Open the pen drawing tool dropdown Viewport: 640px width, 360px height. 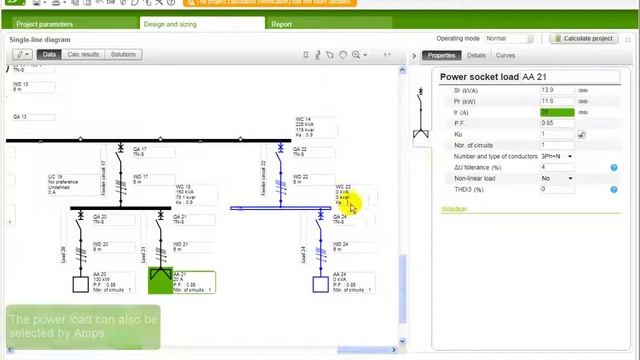pos(22,54)
